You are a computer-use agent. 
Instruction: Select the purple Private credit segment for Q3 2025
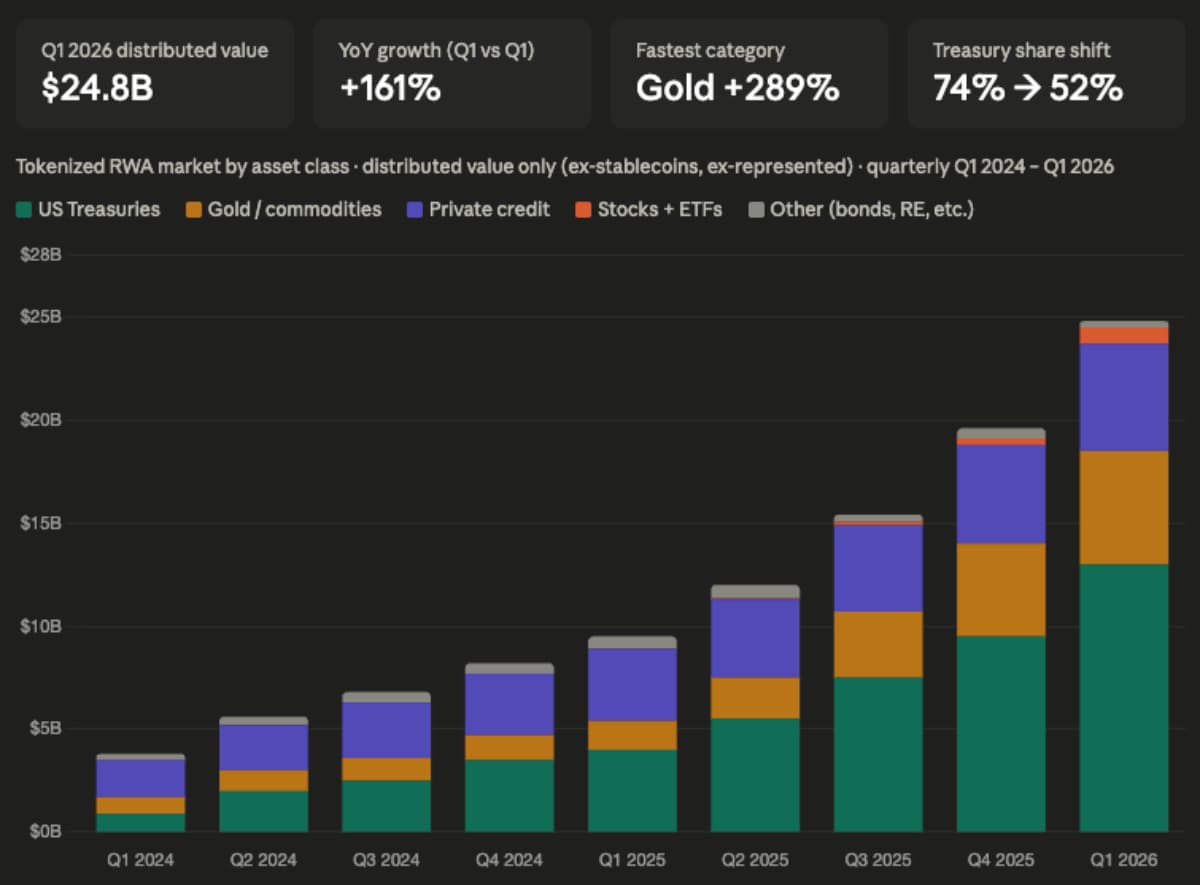tap(878, 568)
